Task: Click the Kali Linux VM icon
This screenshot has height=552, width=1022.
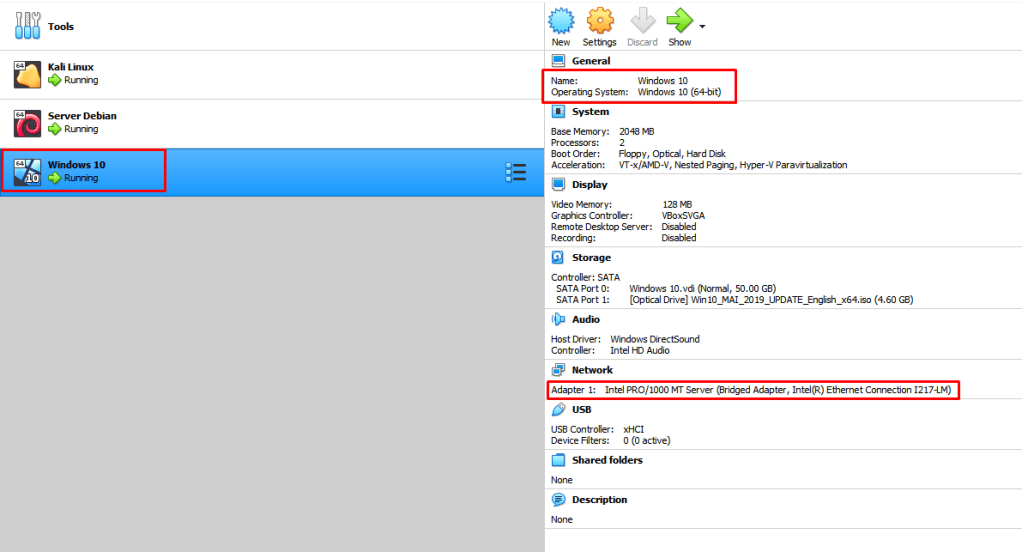Action: (x=27, y=74)
